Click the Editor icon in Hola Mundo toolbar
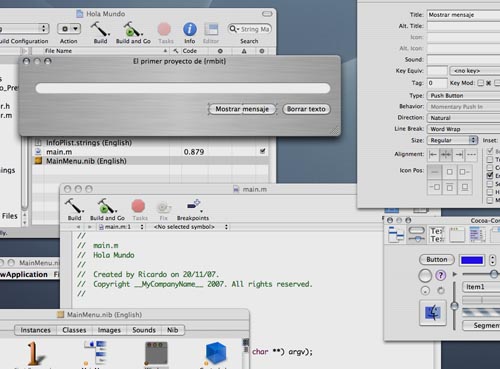The width and height of the screenshot is (500, 369). [x=211, y=29]
